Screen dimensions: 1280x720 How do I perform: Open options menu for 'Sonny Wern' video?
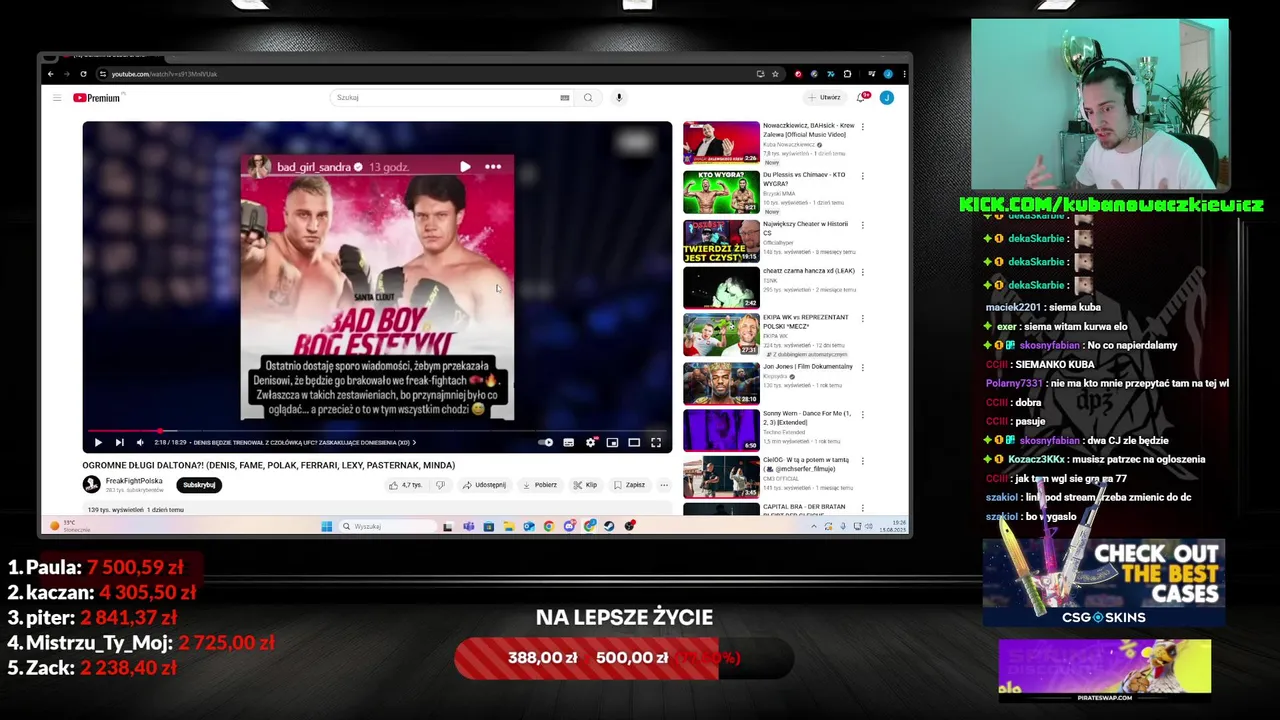[x=863, y=414]
